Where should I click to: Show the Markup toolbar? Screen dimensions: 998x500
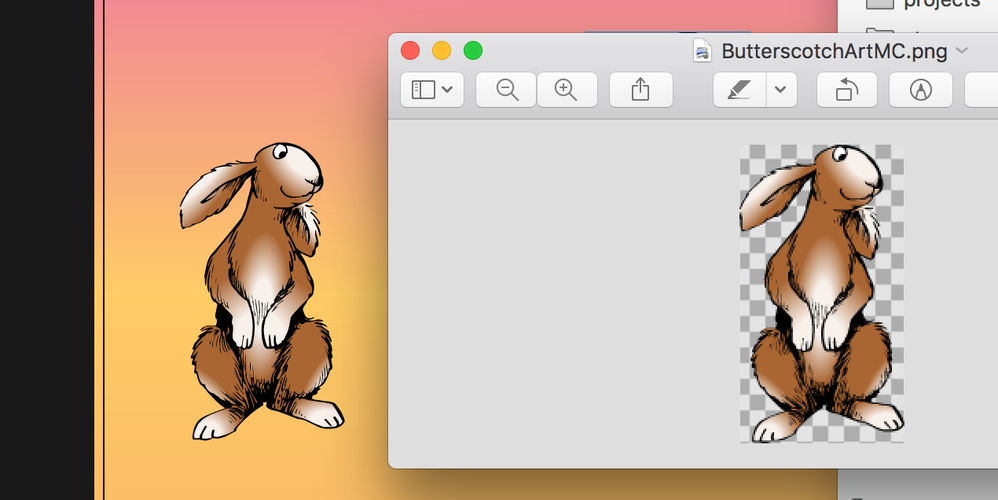click(920, 90)
